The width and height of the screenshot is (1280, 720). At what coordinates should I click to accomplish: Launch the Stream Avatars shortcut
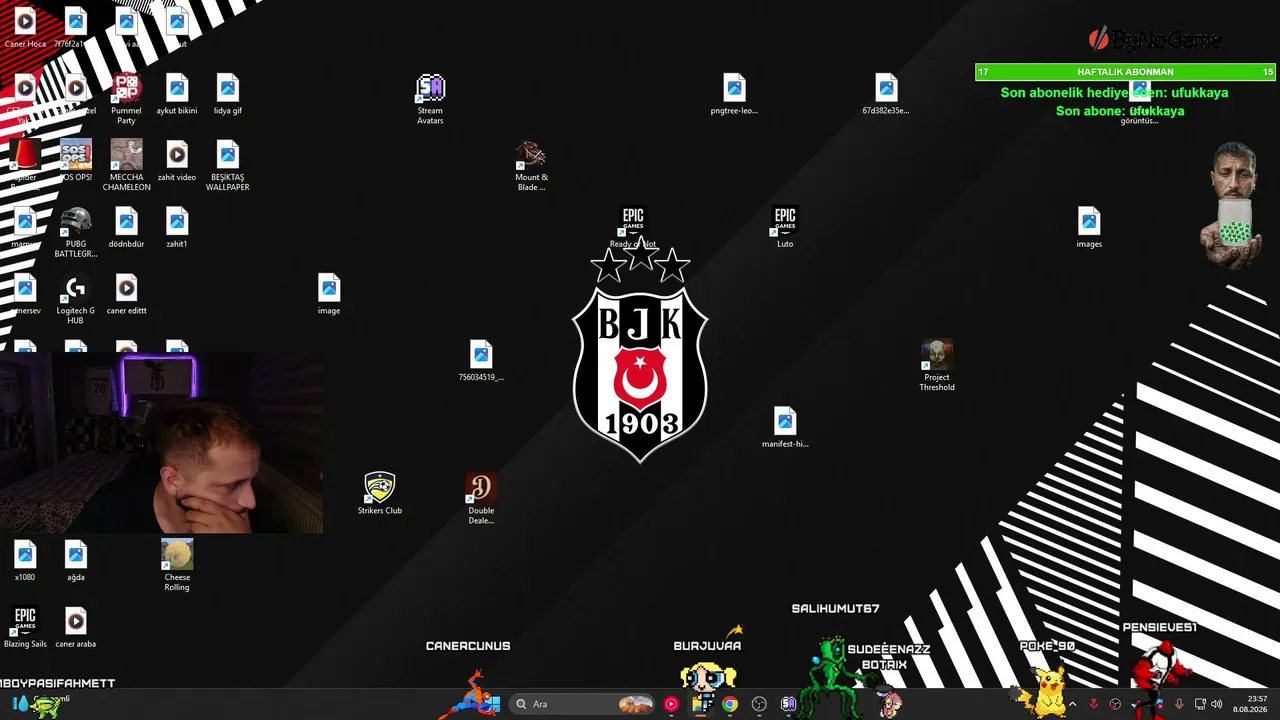pyautogui.click(x=430, y=99)
